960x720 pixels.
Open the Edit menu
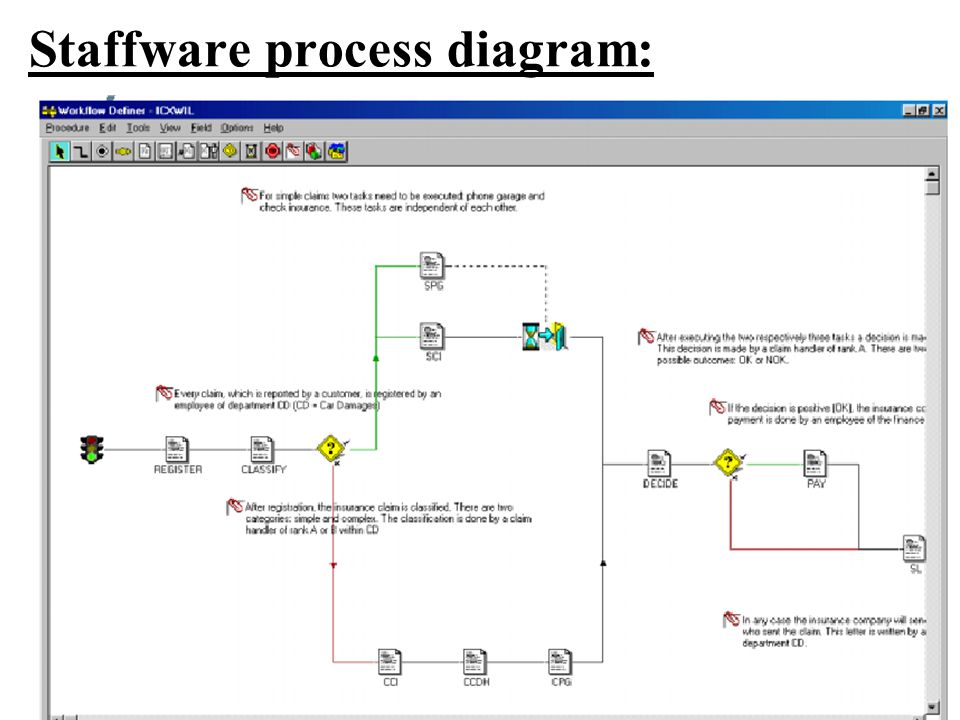108,128
